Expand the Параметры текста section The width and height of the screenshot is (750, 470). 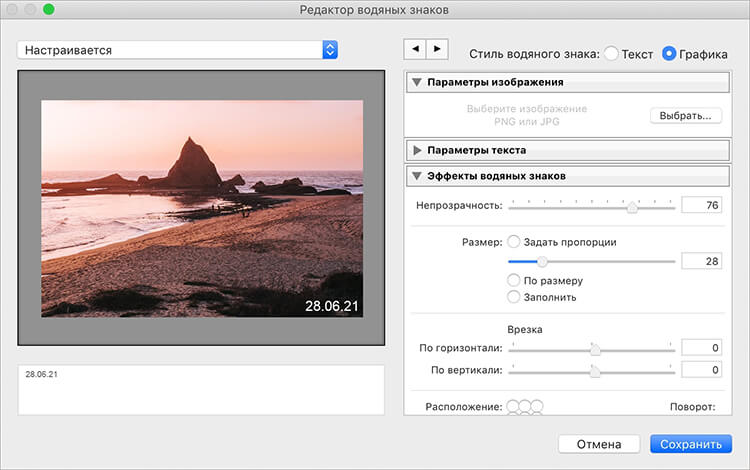click(417, 150)
